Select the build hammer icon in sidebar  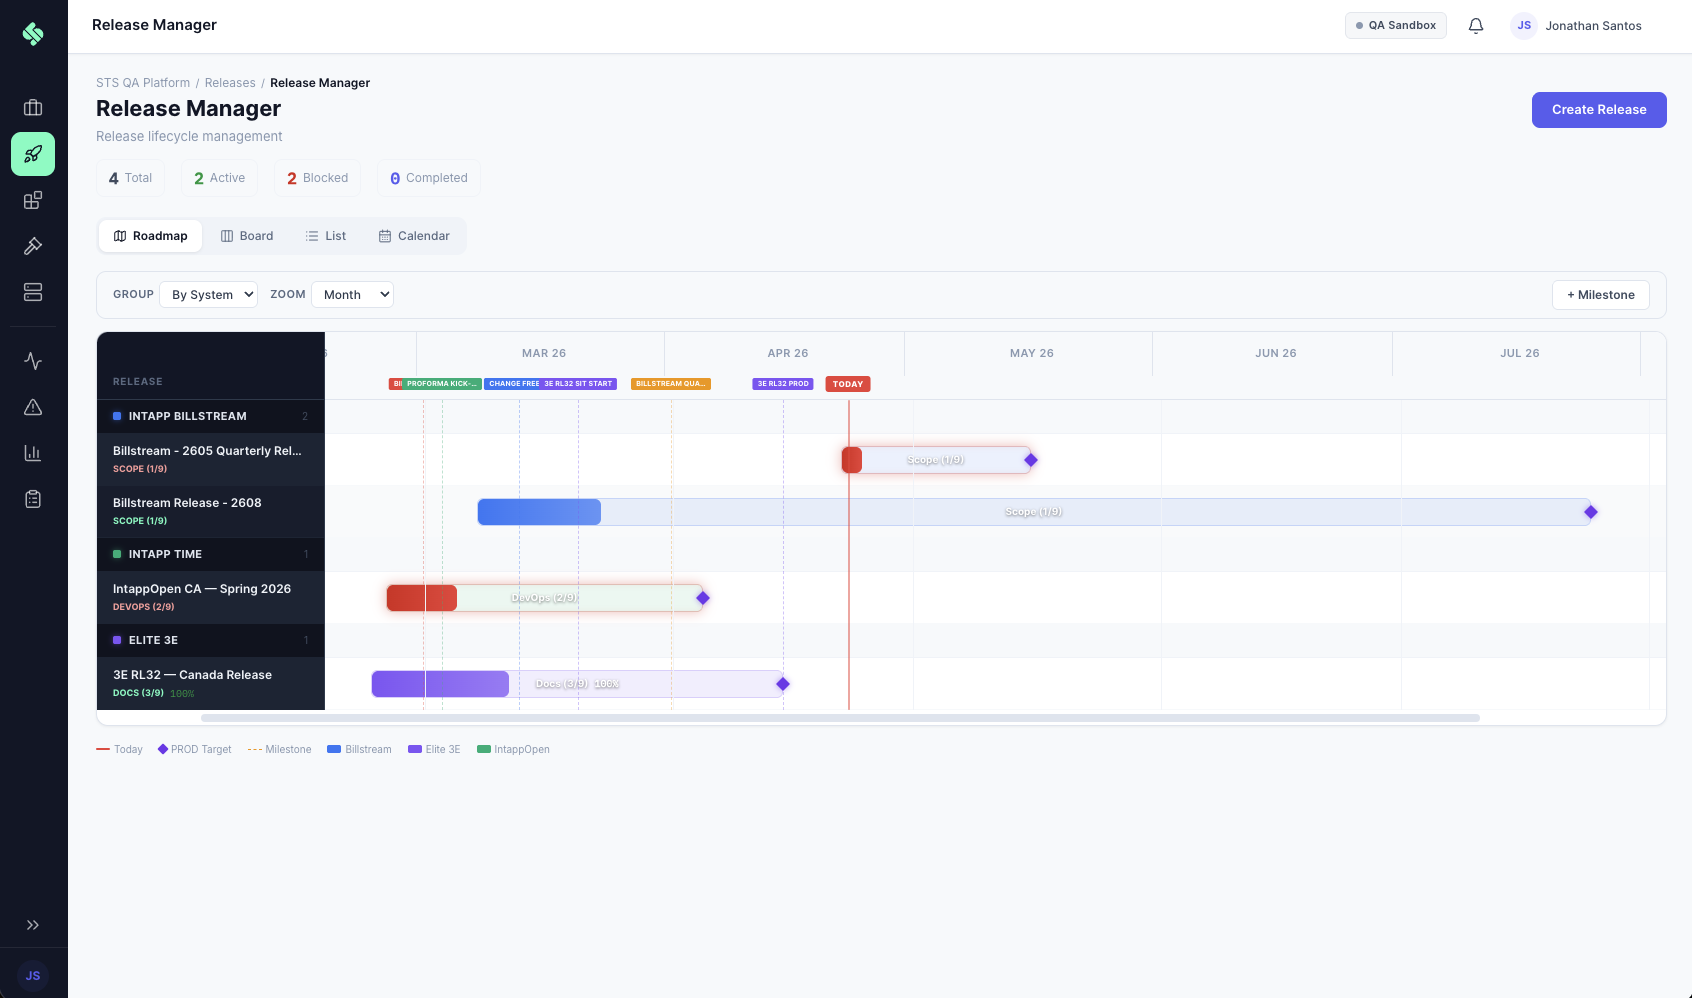tap(33, 246)
